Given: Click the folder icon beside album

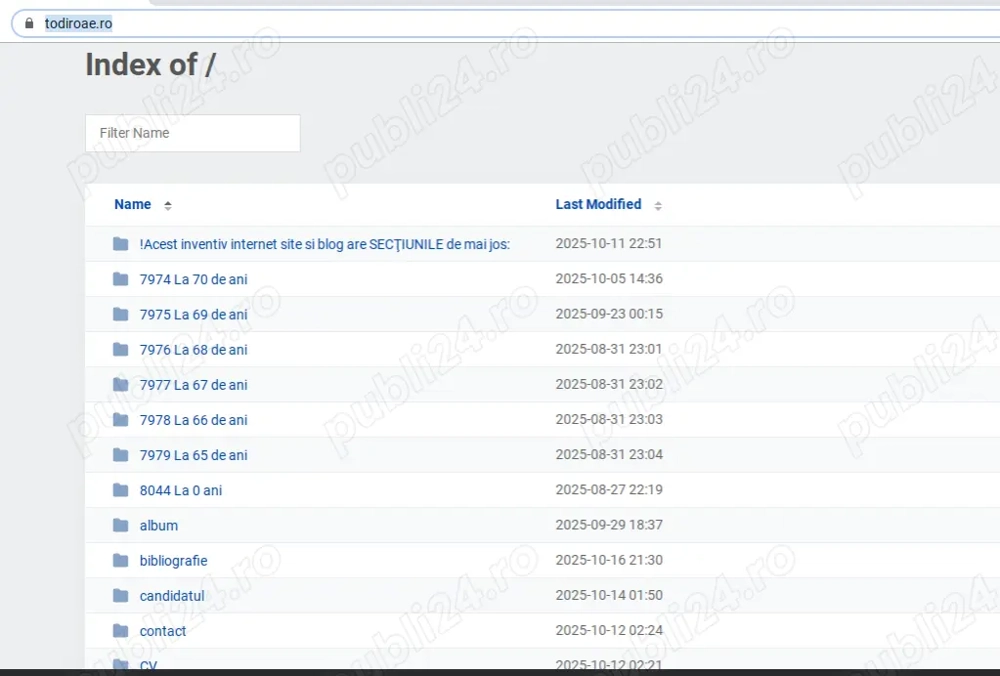Looking at the screenshot, I should (x=120, y=525).
